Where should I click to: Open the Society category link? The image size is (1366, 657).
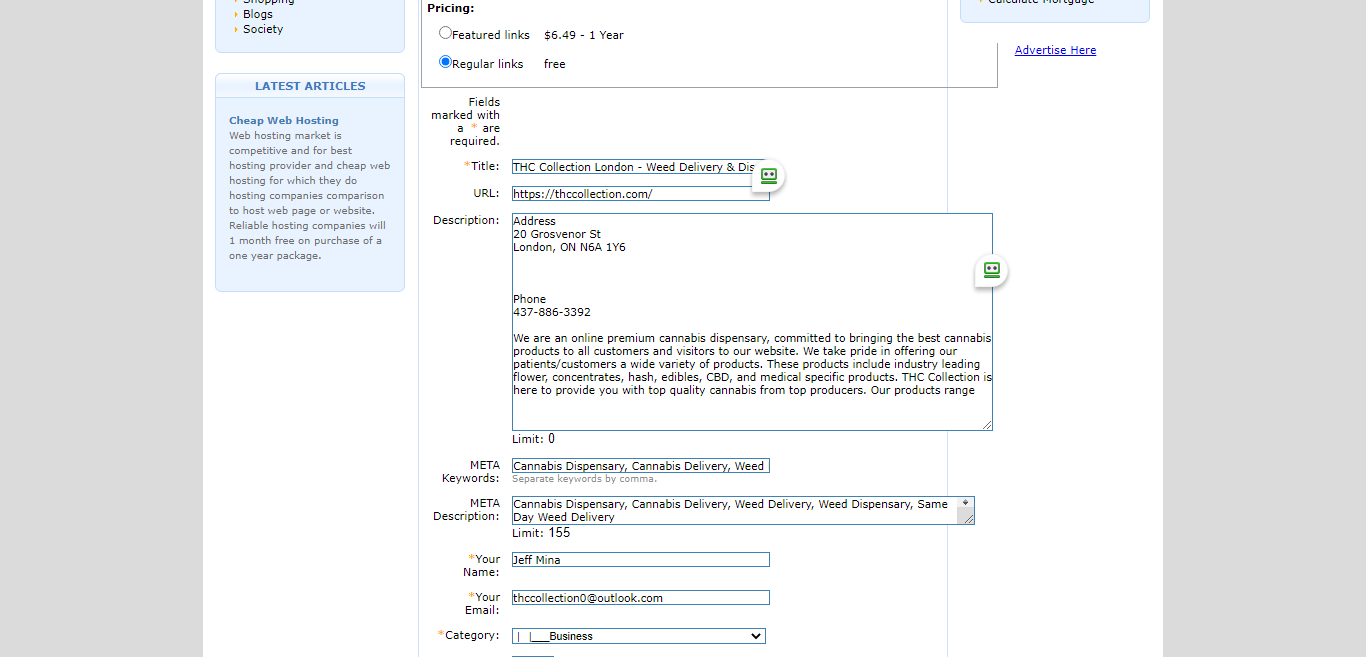tap(263, 29)
